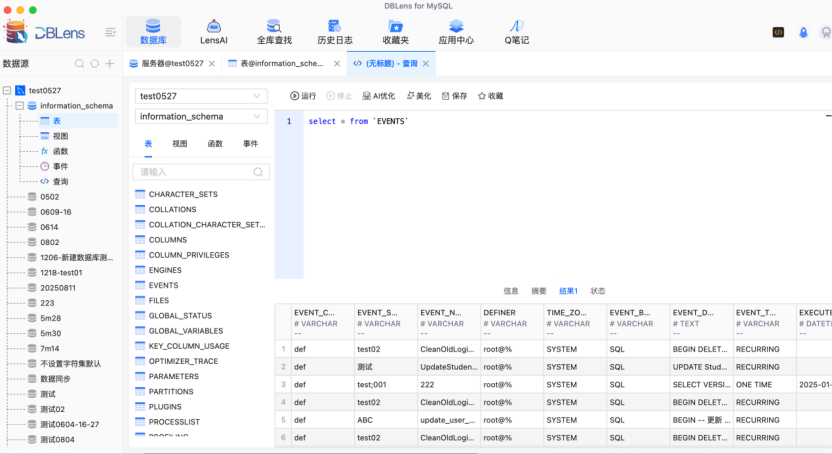Viewport: 832px width, 454px height.
Task: Collapse the sidebar with the menu icon
Action: [110, 32]
